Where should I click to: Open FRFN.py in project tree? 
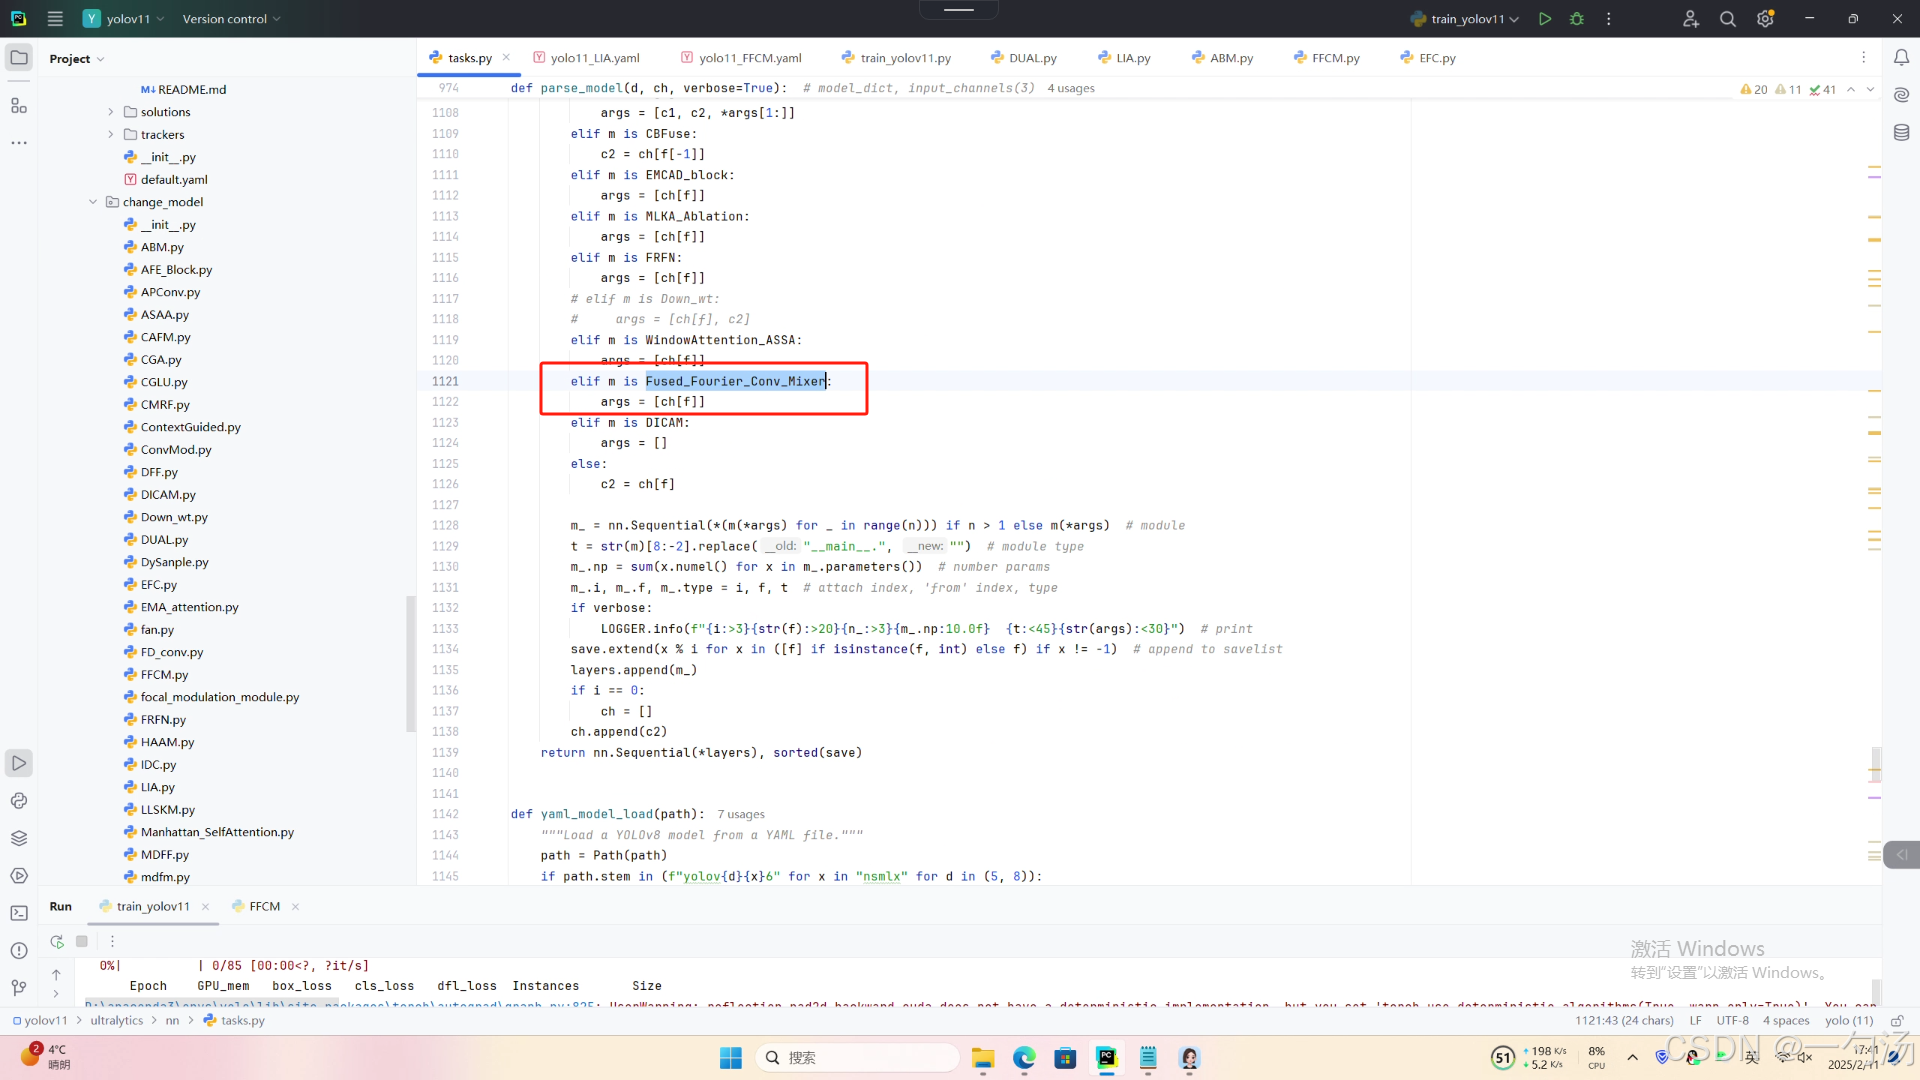point(163,720)
